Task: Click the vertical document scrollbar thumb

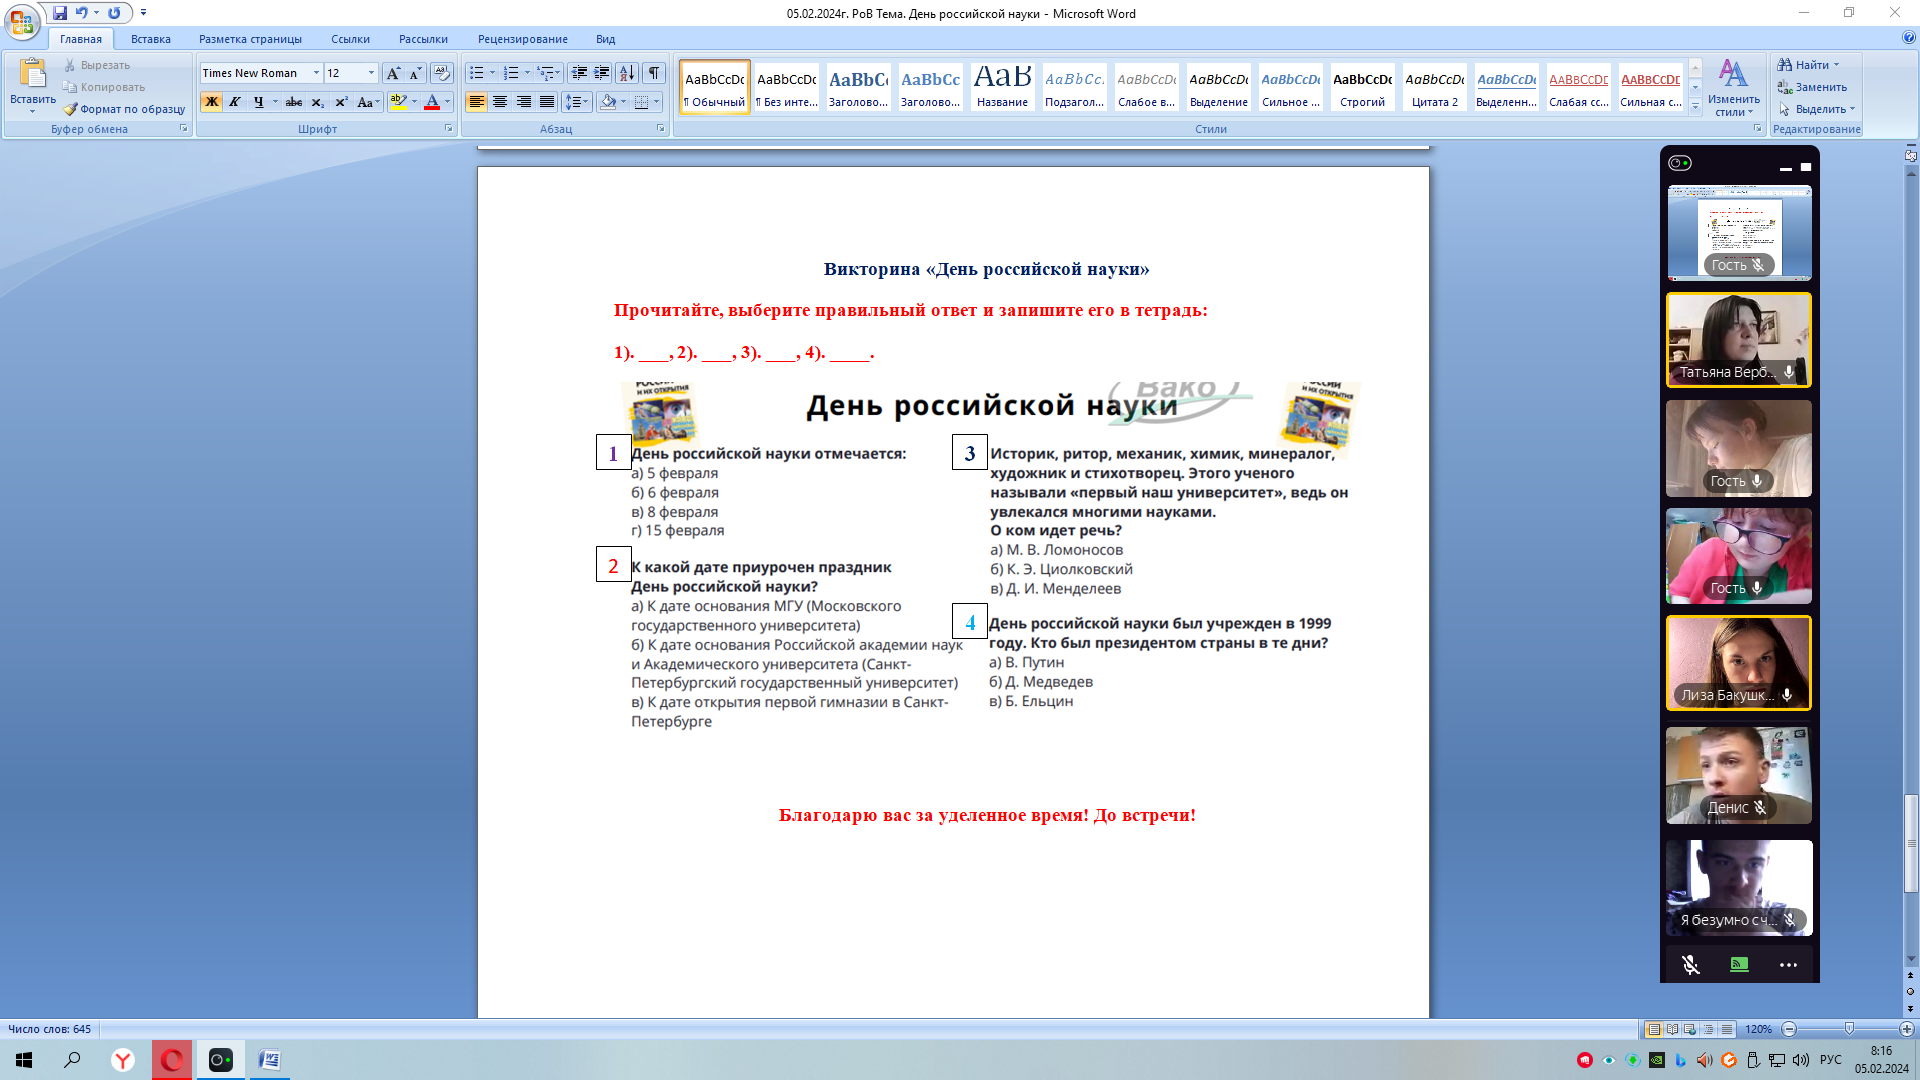Action: (1911, 843)
